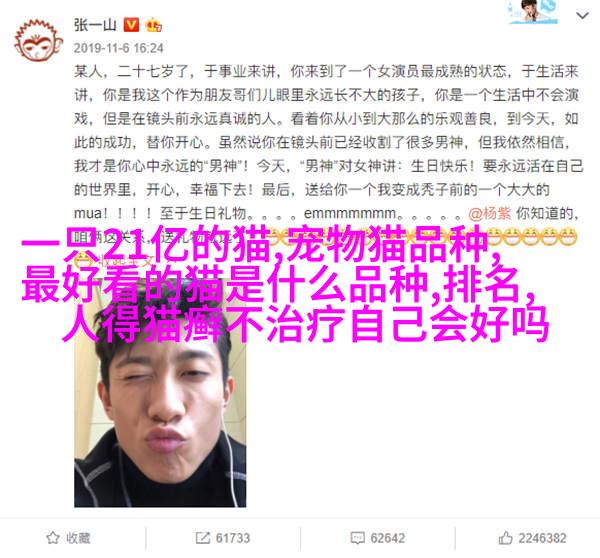Click the crown membership badge icon
Image resolution: width=600 pixels, height=558 pixels.
(x=154, y=25)
